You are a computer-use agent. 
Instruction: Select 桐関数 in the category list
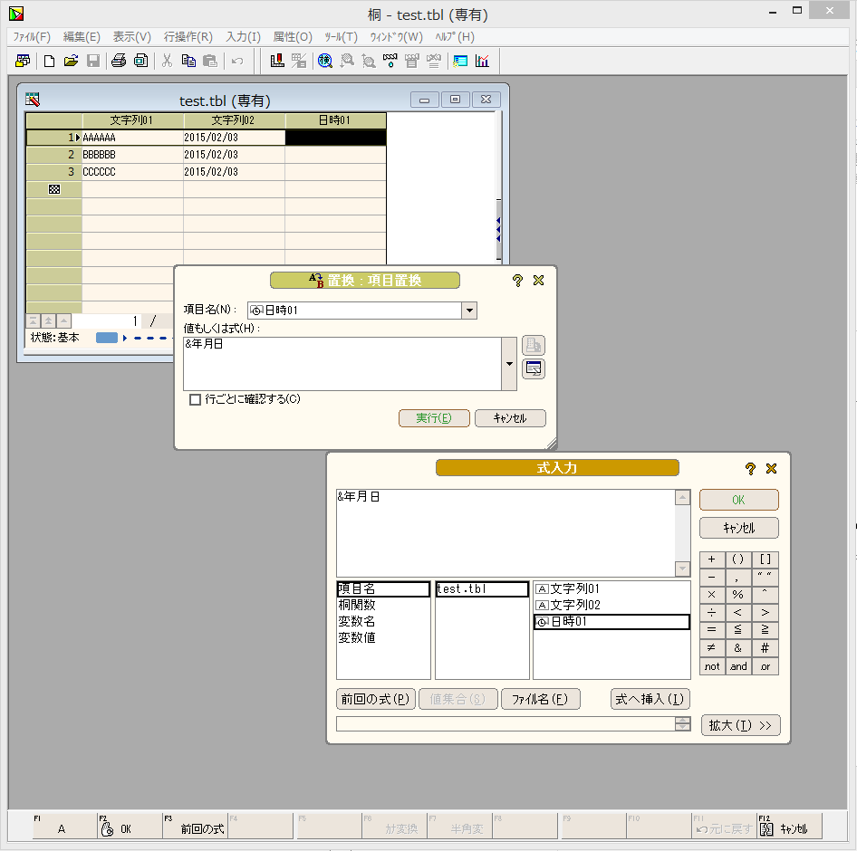357,605
